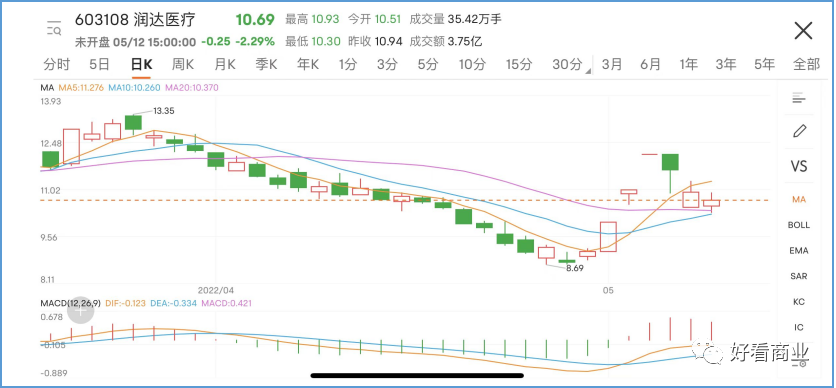Open the chart list settings icon
The image size is (836, 388).
pyautogui.click(x=798, y=98)
